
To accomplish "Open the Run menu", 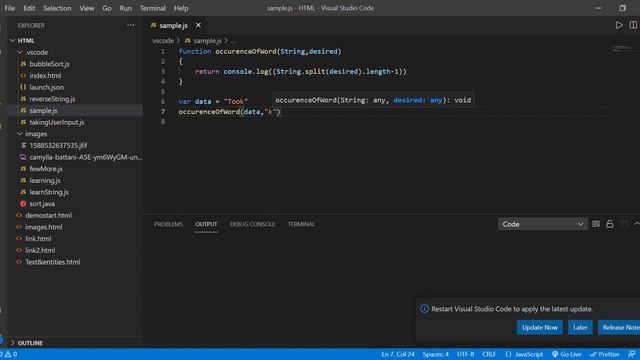I will (x=126, y=8).
